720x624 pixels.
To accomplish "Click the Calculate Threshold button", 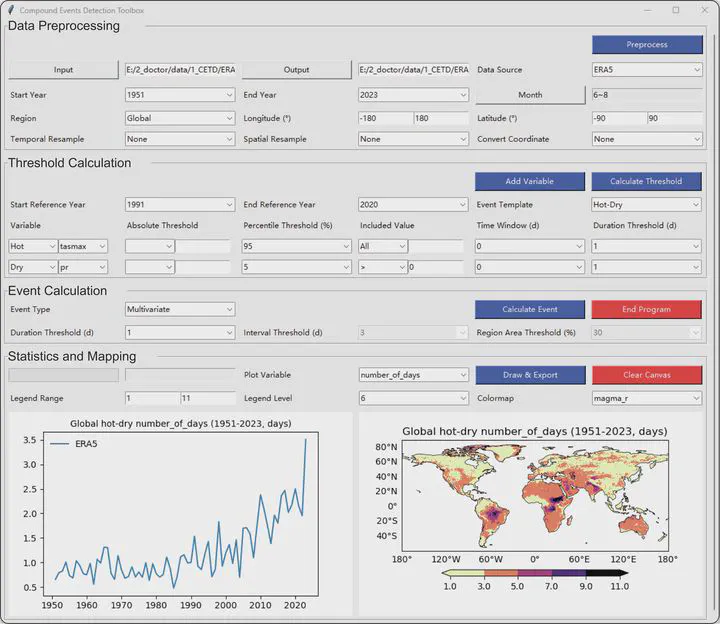I will [646, 181].
